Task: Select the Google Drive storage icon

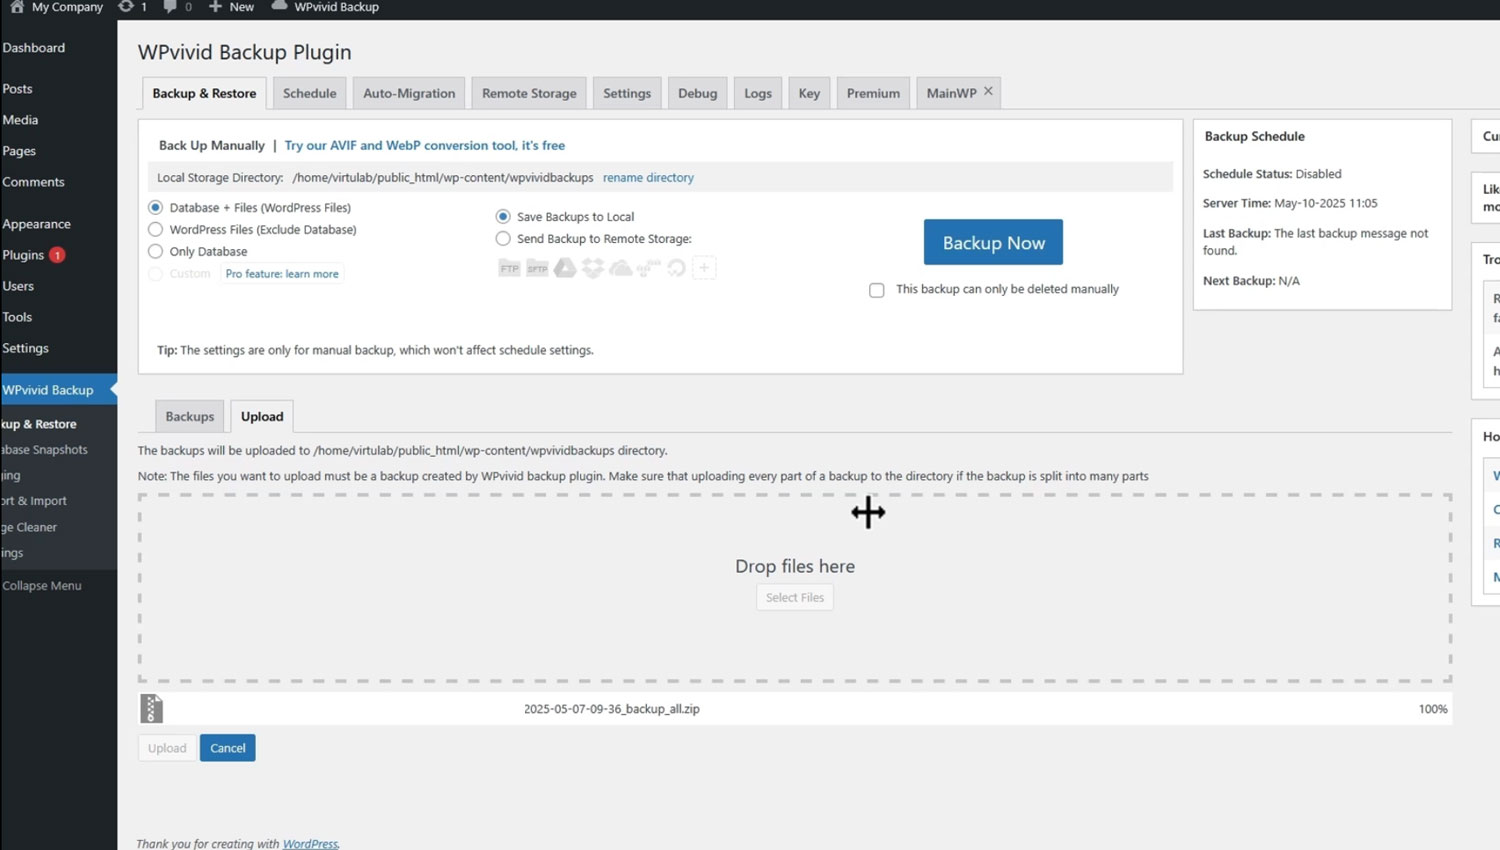Action: (x=565, y=268)
